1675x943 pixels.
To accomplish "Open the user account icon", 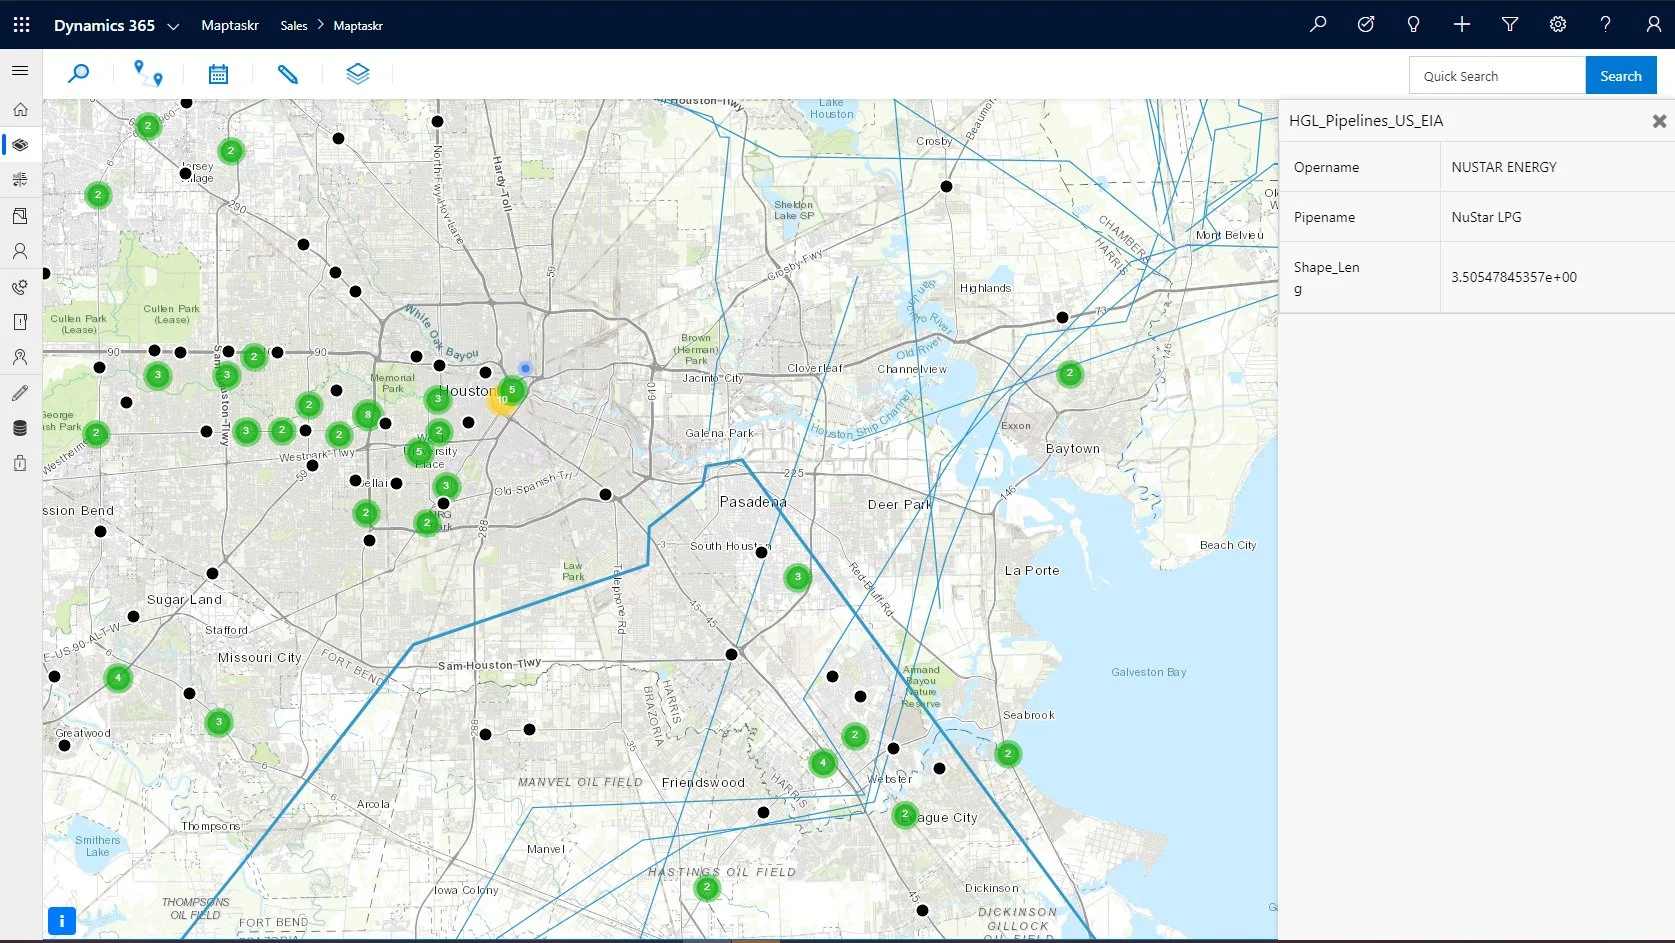I will tap(1653, 24).
